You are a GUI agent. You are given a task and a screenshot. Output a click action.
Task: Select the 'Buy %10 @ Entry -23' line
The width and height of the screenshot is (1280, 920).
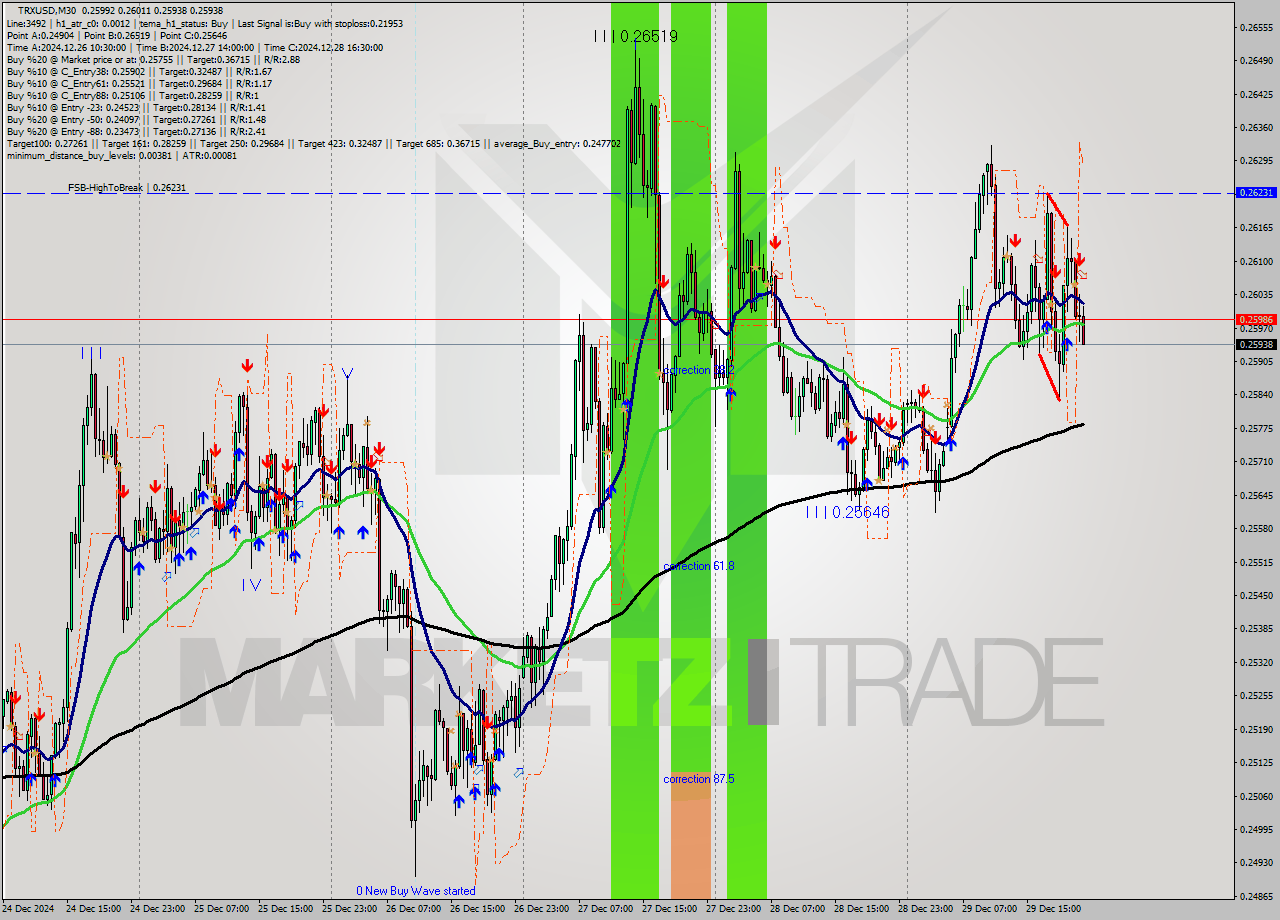(136, 107)
